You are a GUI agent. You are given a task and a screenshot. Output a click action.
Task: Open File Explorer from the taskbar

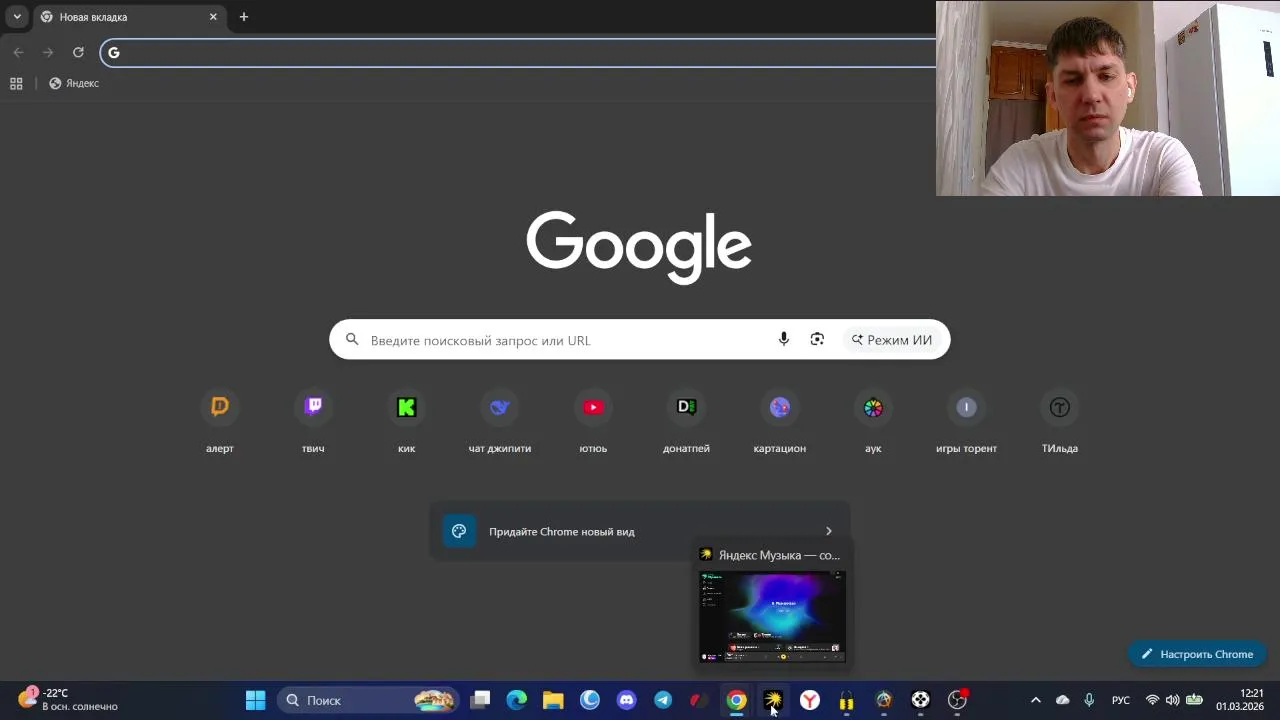click(x=553, y=700)
